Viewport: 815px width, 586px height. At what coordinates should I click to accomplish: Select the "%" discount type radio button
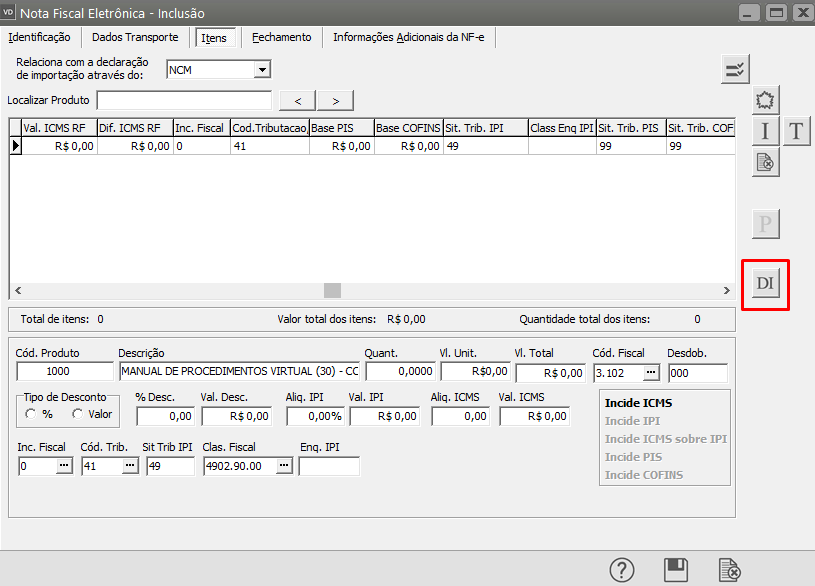[31, 414]
